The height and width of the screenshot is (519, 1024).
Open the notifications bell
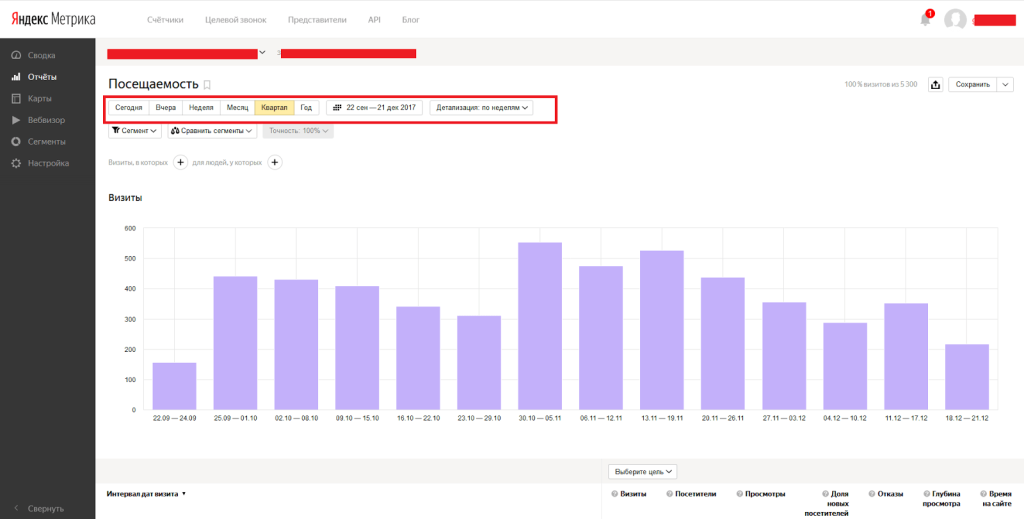[925, 19]
